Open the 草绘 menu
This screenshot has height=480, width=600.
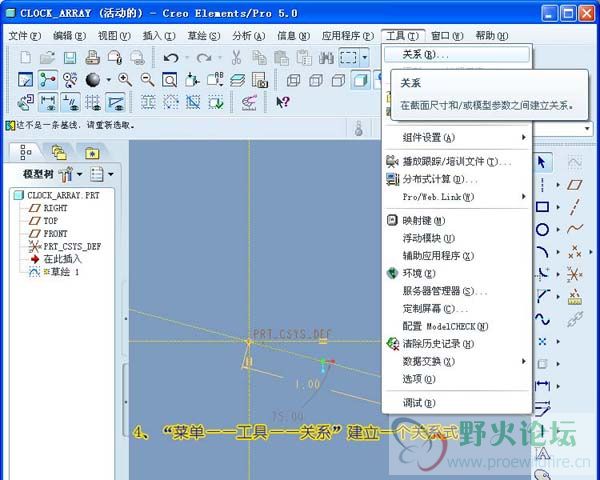click(x=204, y=36)
